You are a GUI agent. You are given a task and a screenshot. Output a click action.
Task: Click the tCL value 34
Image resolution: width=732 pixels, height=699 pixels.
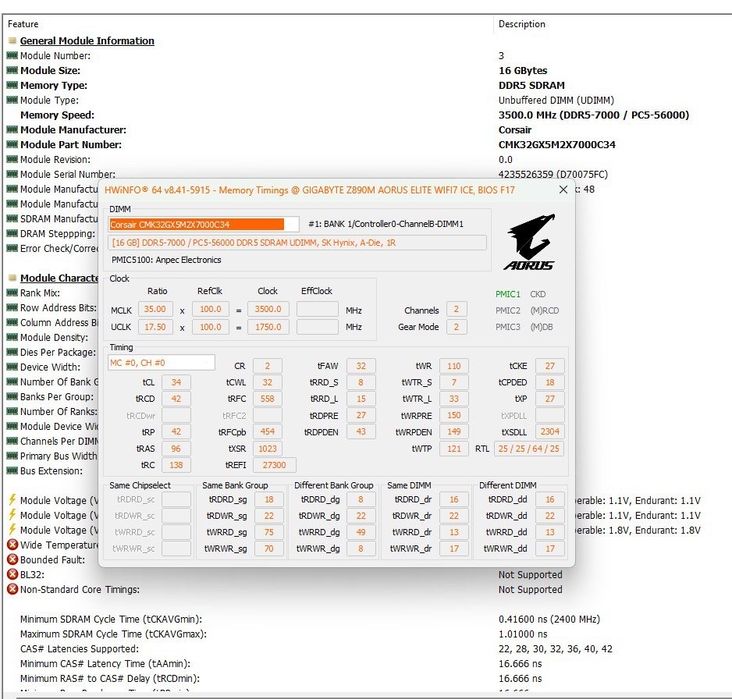coord(176,382)
